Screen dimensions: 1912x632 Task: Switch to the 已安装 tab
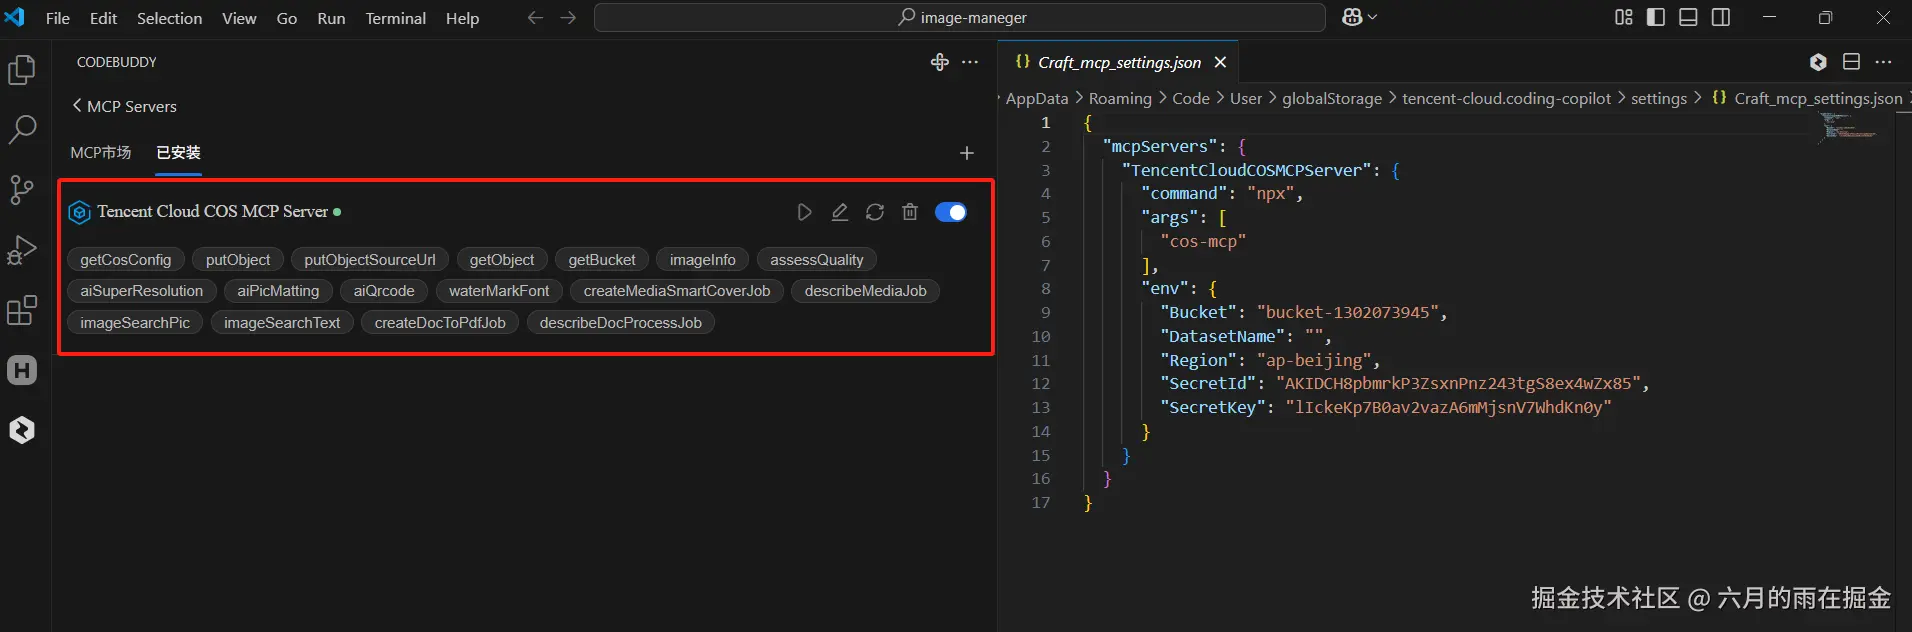tap(178, 153)
